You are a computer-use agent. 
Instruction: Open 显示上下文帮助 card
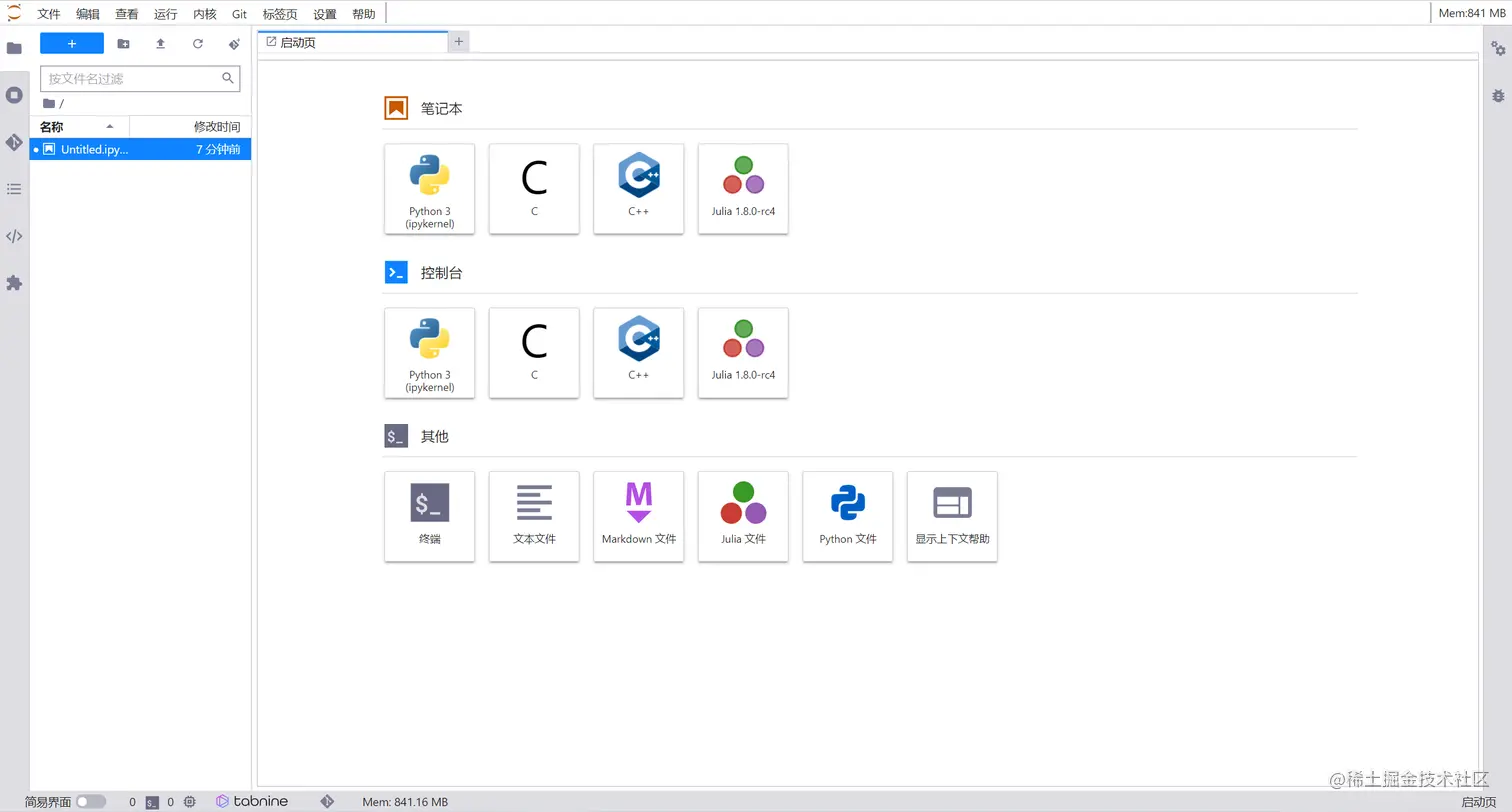[952, 517]
